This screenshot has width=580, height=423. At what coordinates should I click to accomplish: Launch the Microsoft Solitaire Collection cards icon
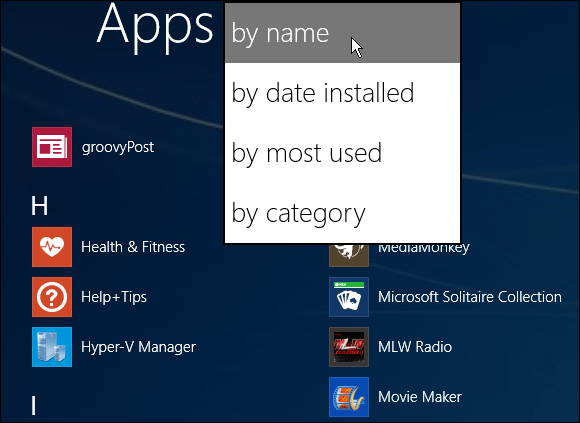(349, 297)
